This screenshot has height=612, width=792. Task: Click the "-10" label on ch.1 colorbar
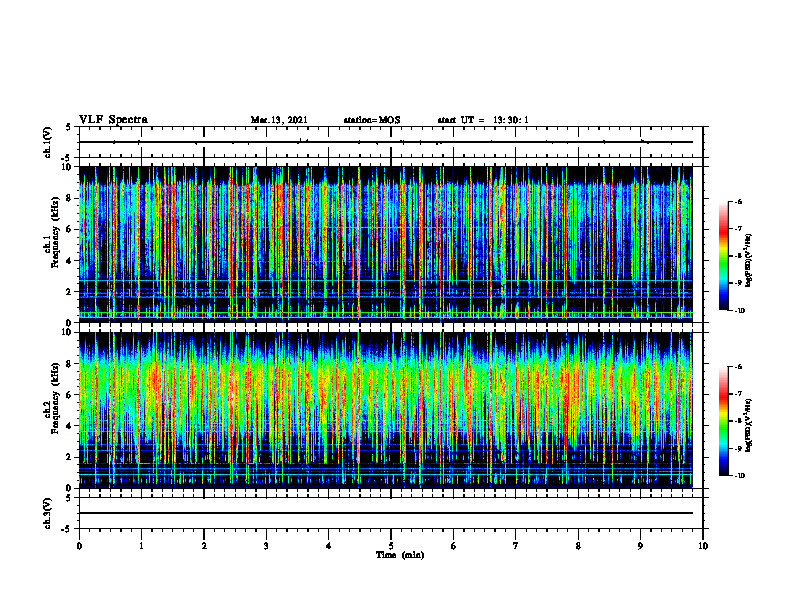pyautogui.click(x=739, y=311)
